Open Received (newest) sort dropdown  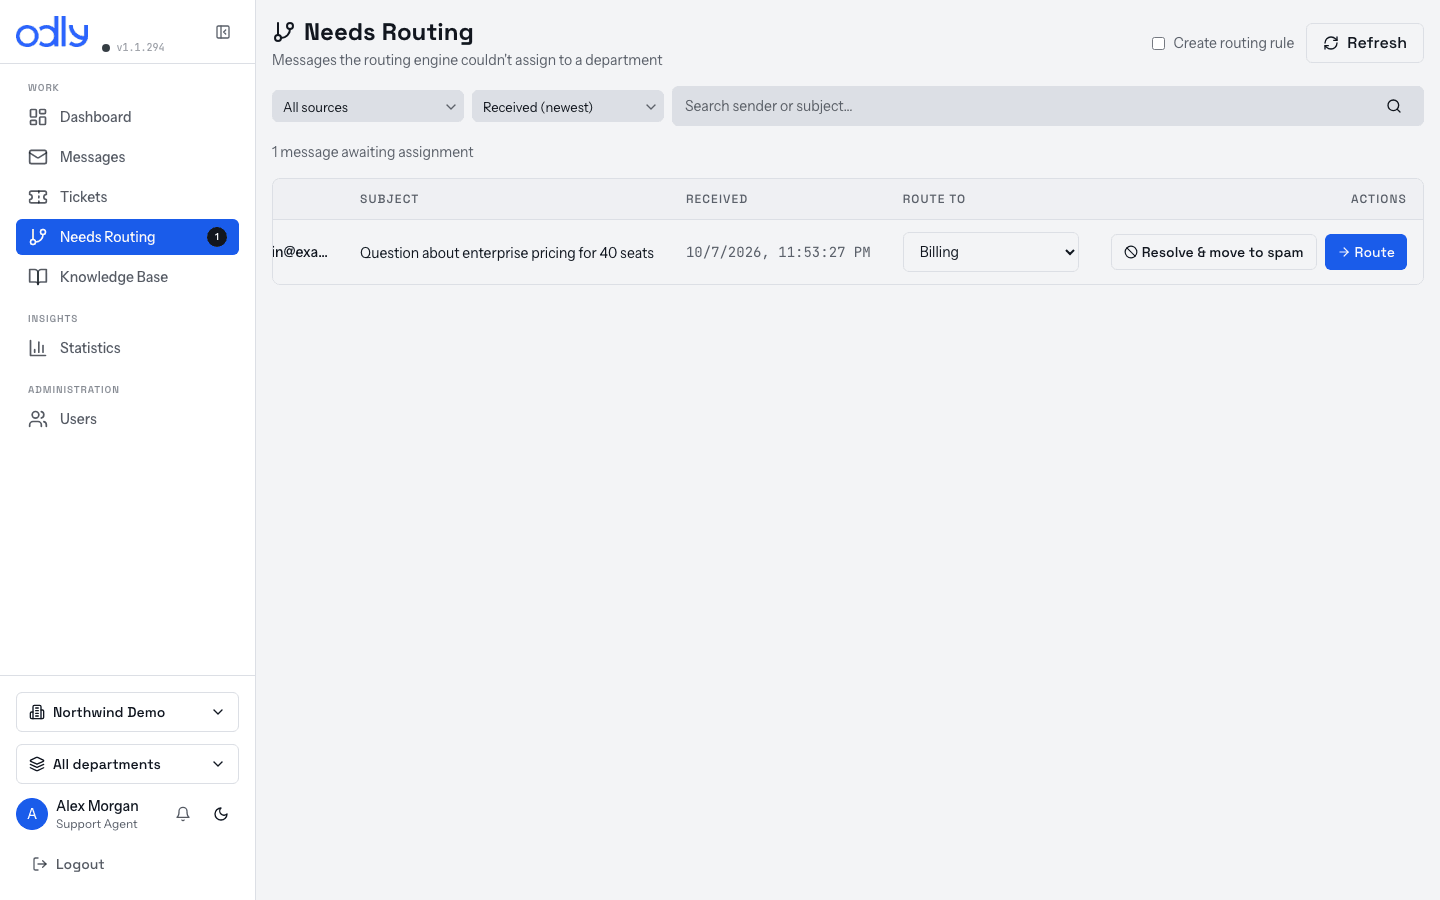(568, 106)
